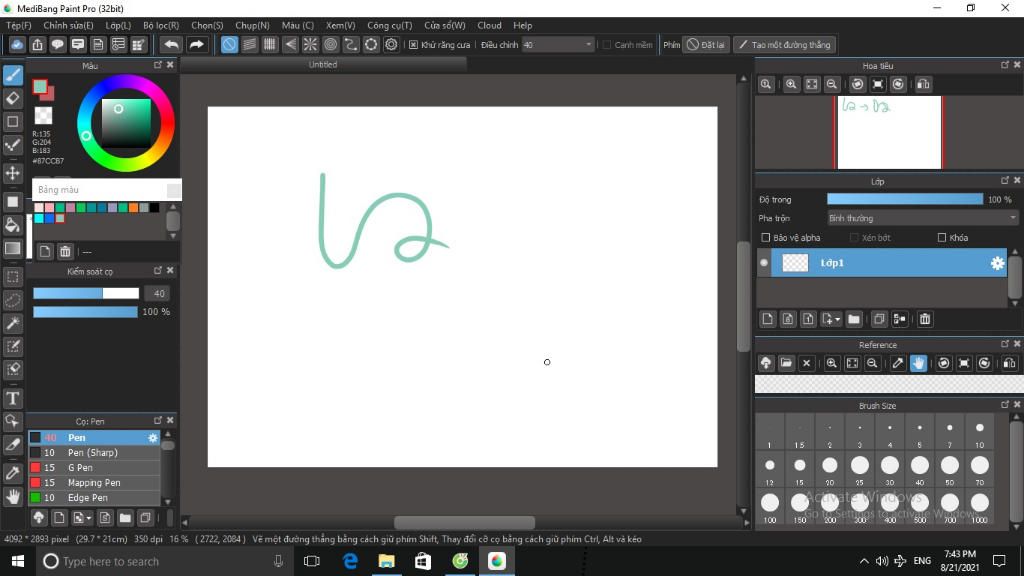The width and height of the screenshot is (1024, 576).
Task: Adjust brush size slider at 40
Action: (86, 293)
